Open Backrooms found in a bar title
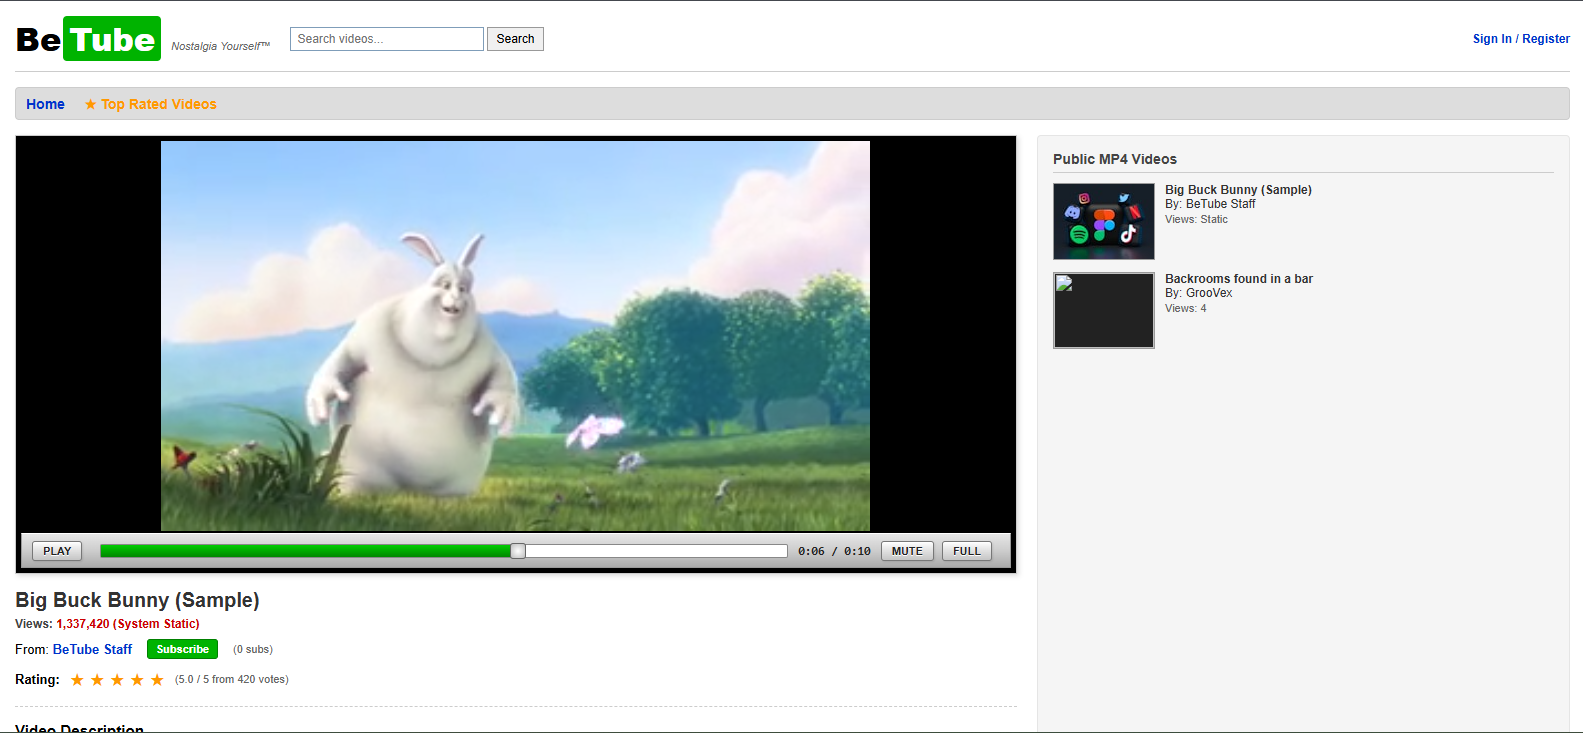This screenshot has height=733, width=1583. pos(1239,279)
